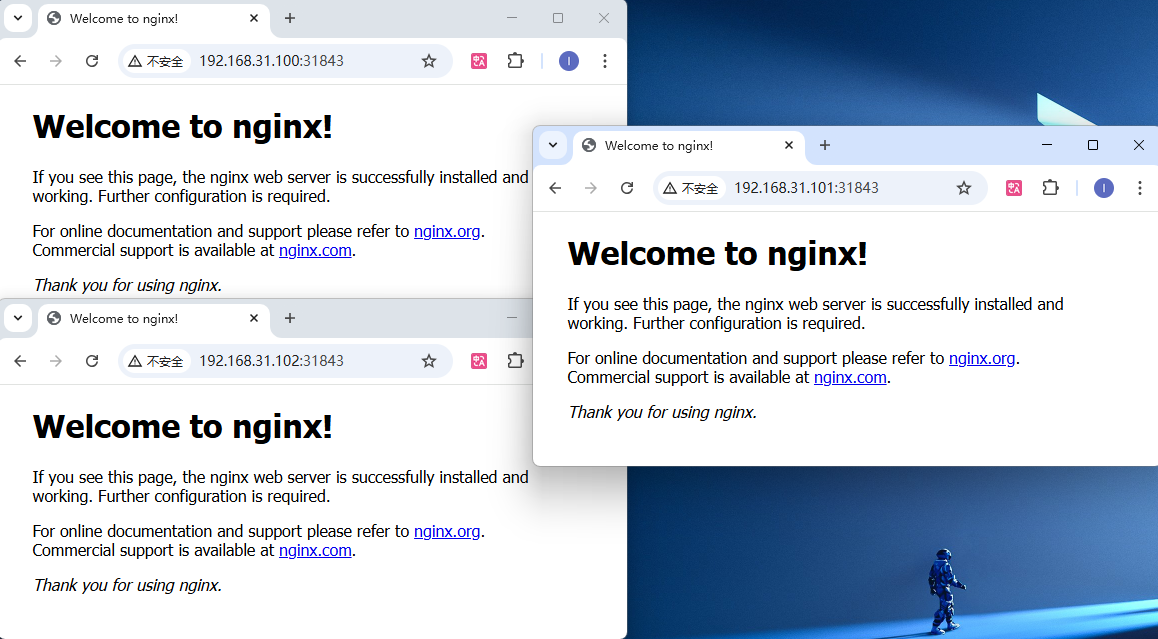The height and width of the screenshot is (639, 1158).
Task: Select the Welcome to nginx tab in 192.168.31.101 window
Action: click(687, 146)
